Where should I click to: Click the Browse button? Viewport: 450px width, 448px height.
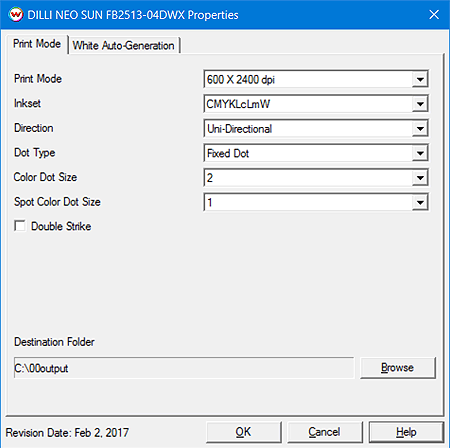tap(398, 368)
